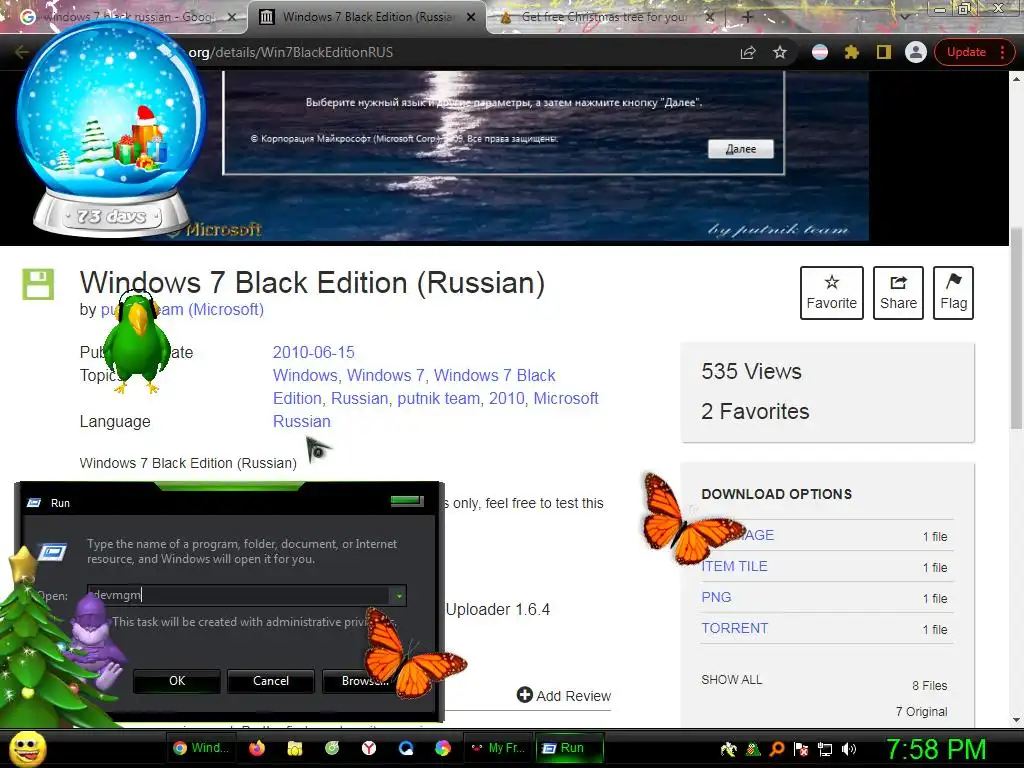This screenshot has height=768, width=1024.
Task: Click the 7 Original files entry
Action: pyautogui.click(x=921, y=711)
